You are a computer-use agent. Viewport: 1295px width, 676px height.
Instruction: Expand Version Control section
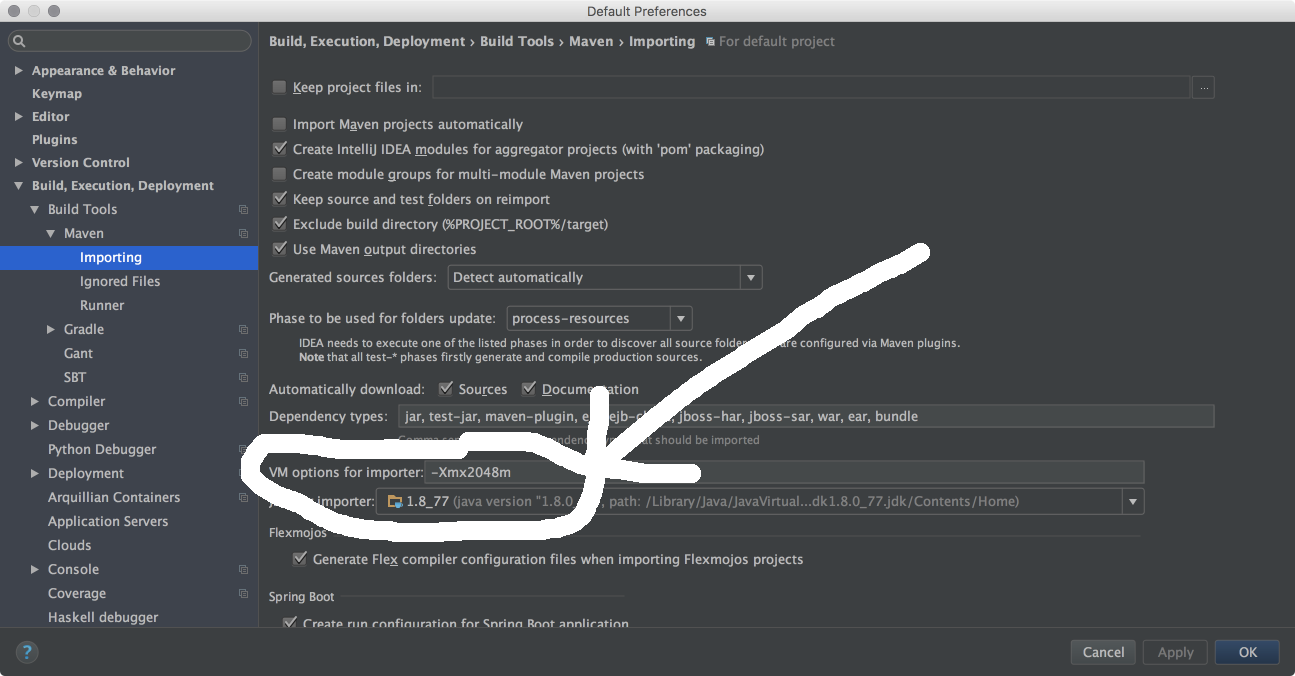18,163
